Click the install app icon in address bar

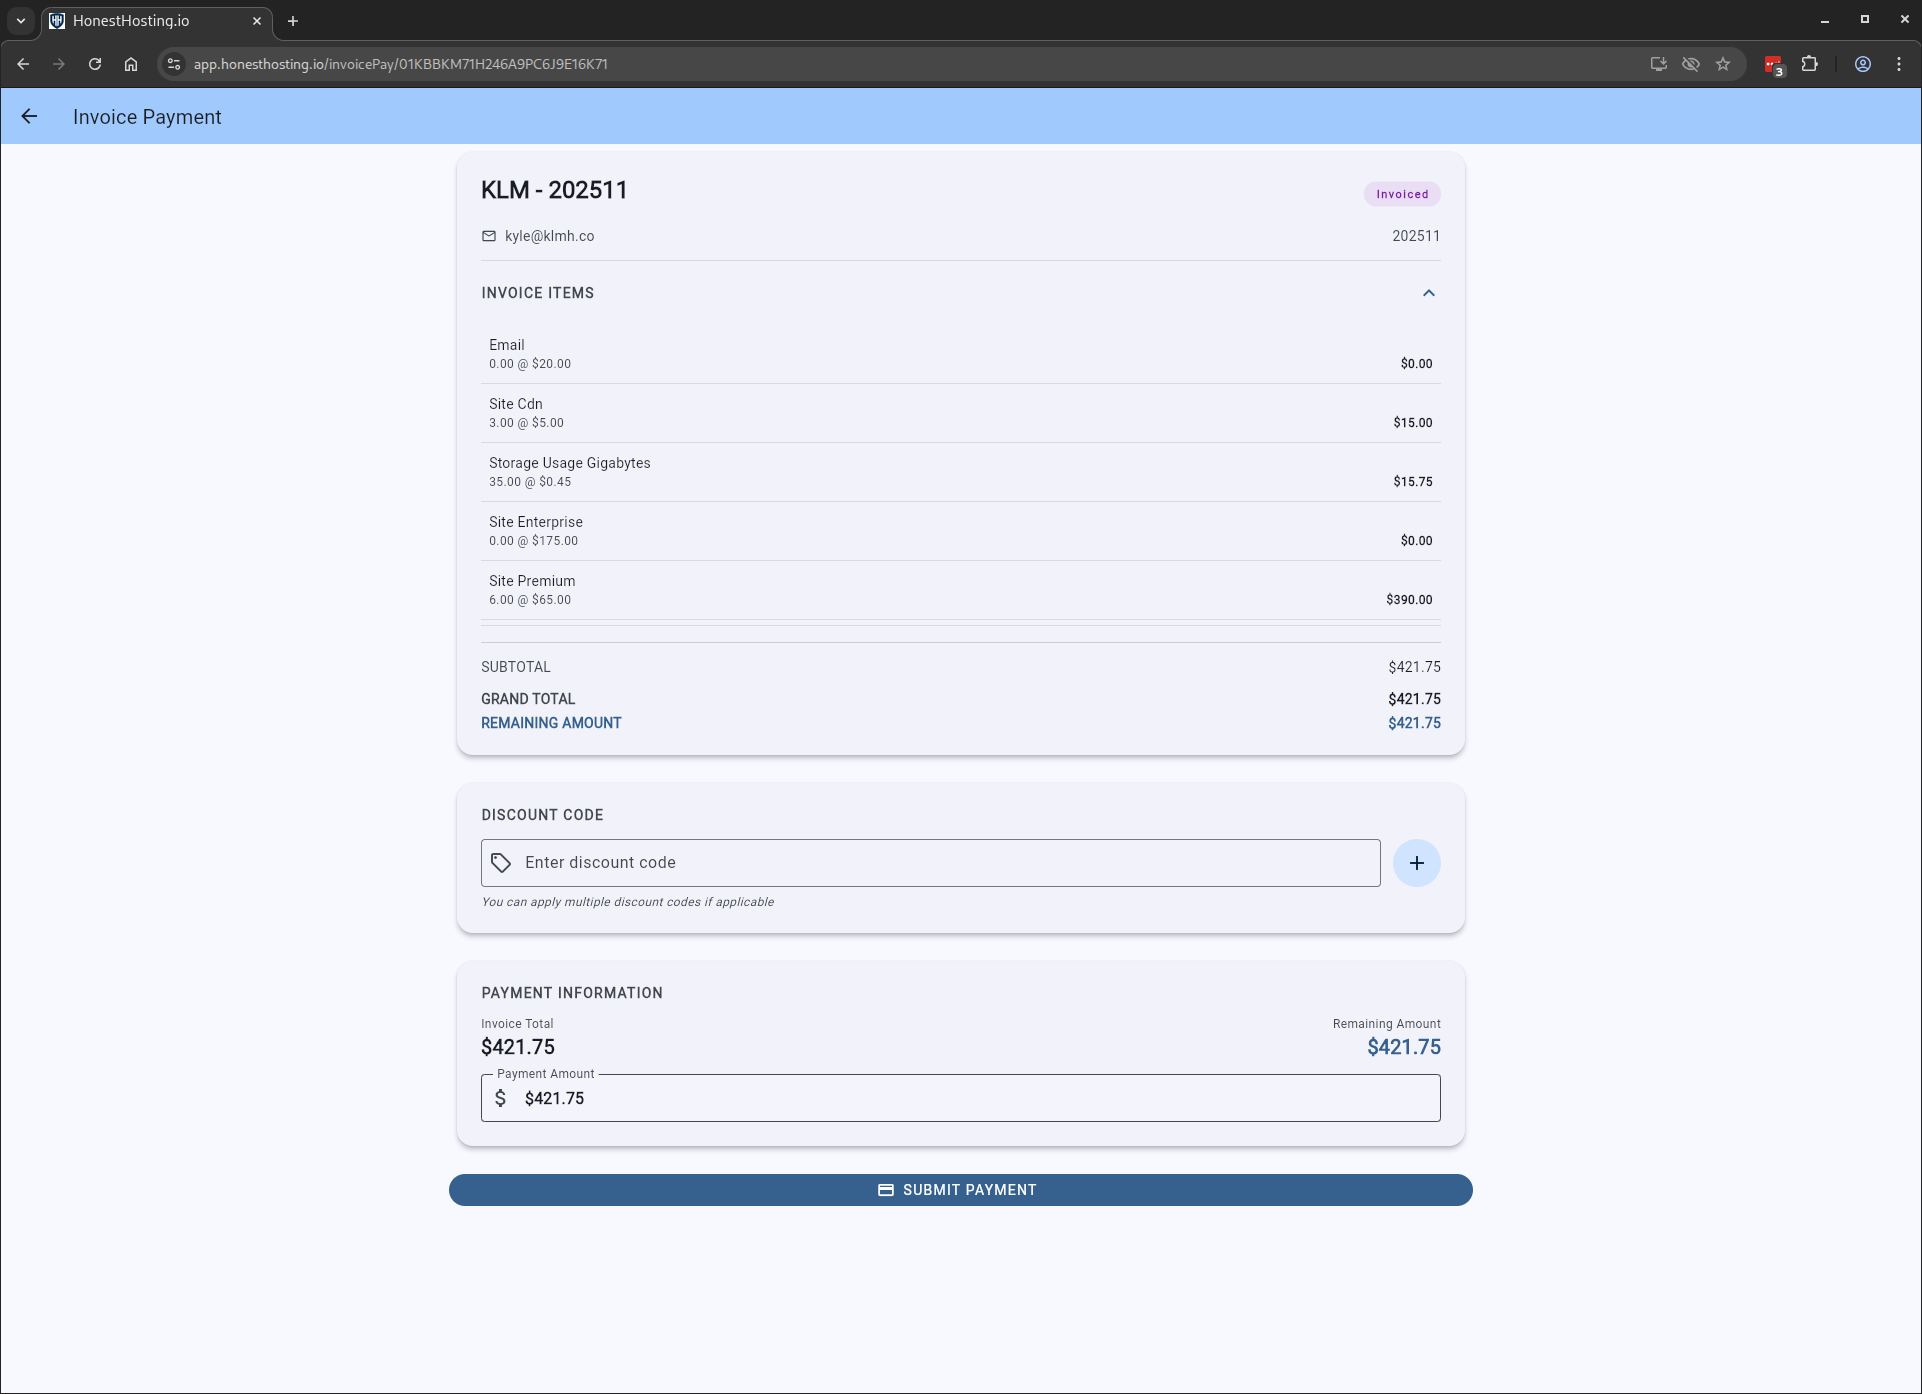pyautogui.click(x=1658, y=64)
